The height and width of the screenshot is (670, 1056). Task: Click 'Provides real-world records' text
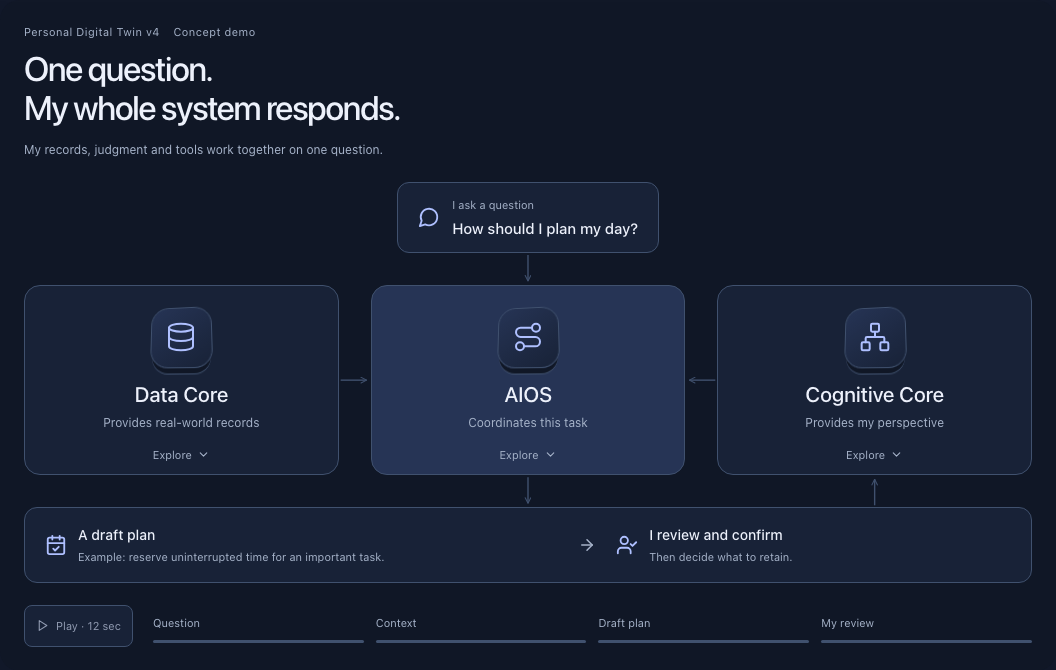point(181,422)
